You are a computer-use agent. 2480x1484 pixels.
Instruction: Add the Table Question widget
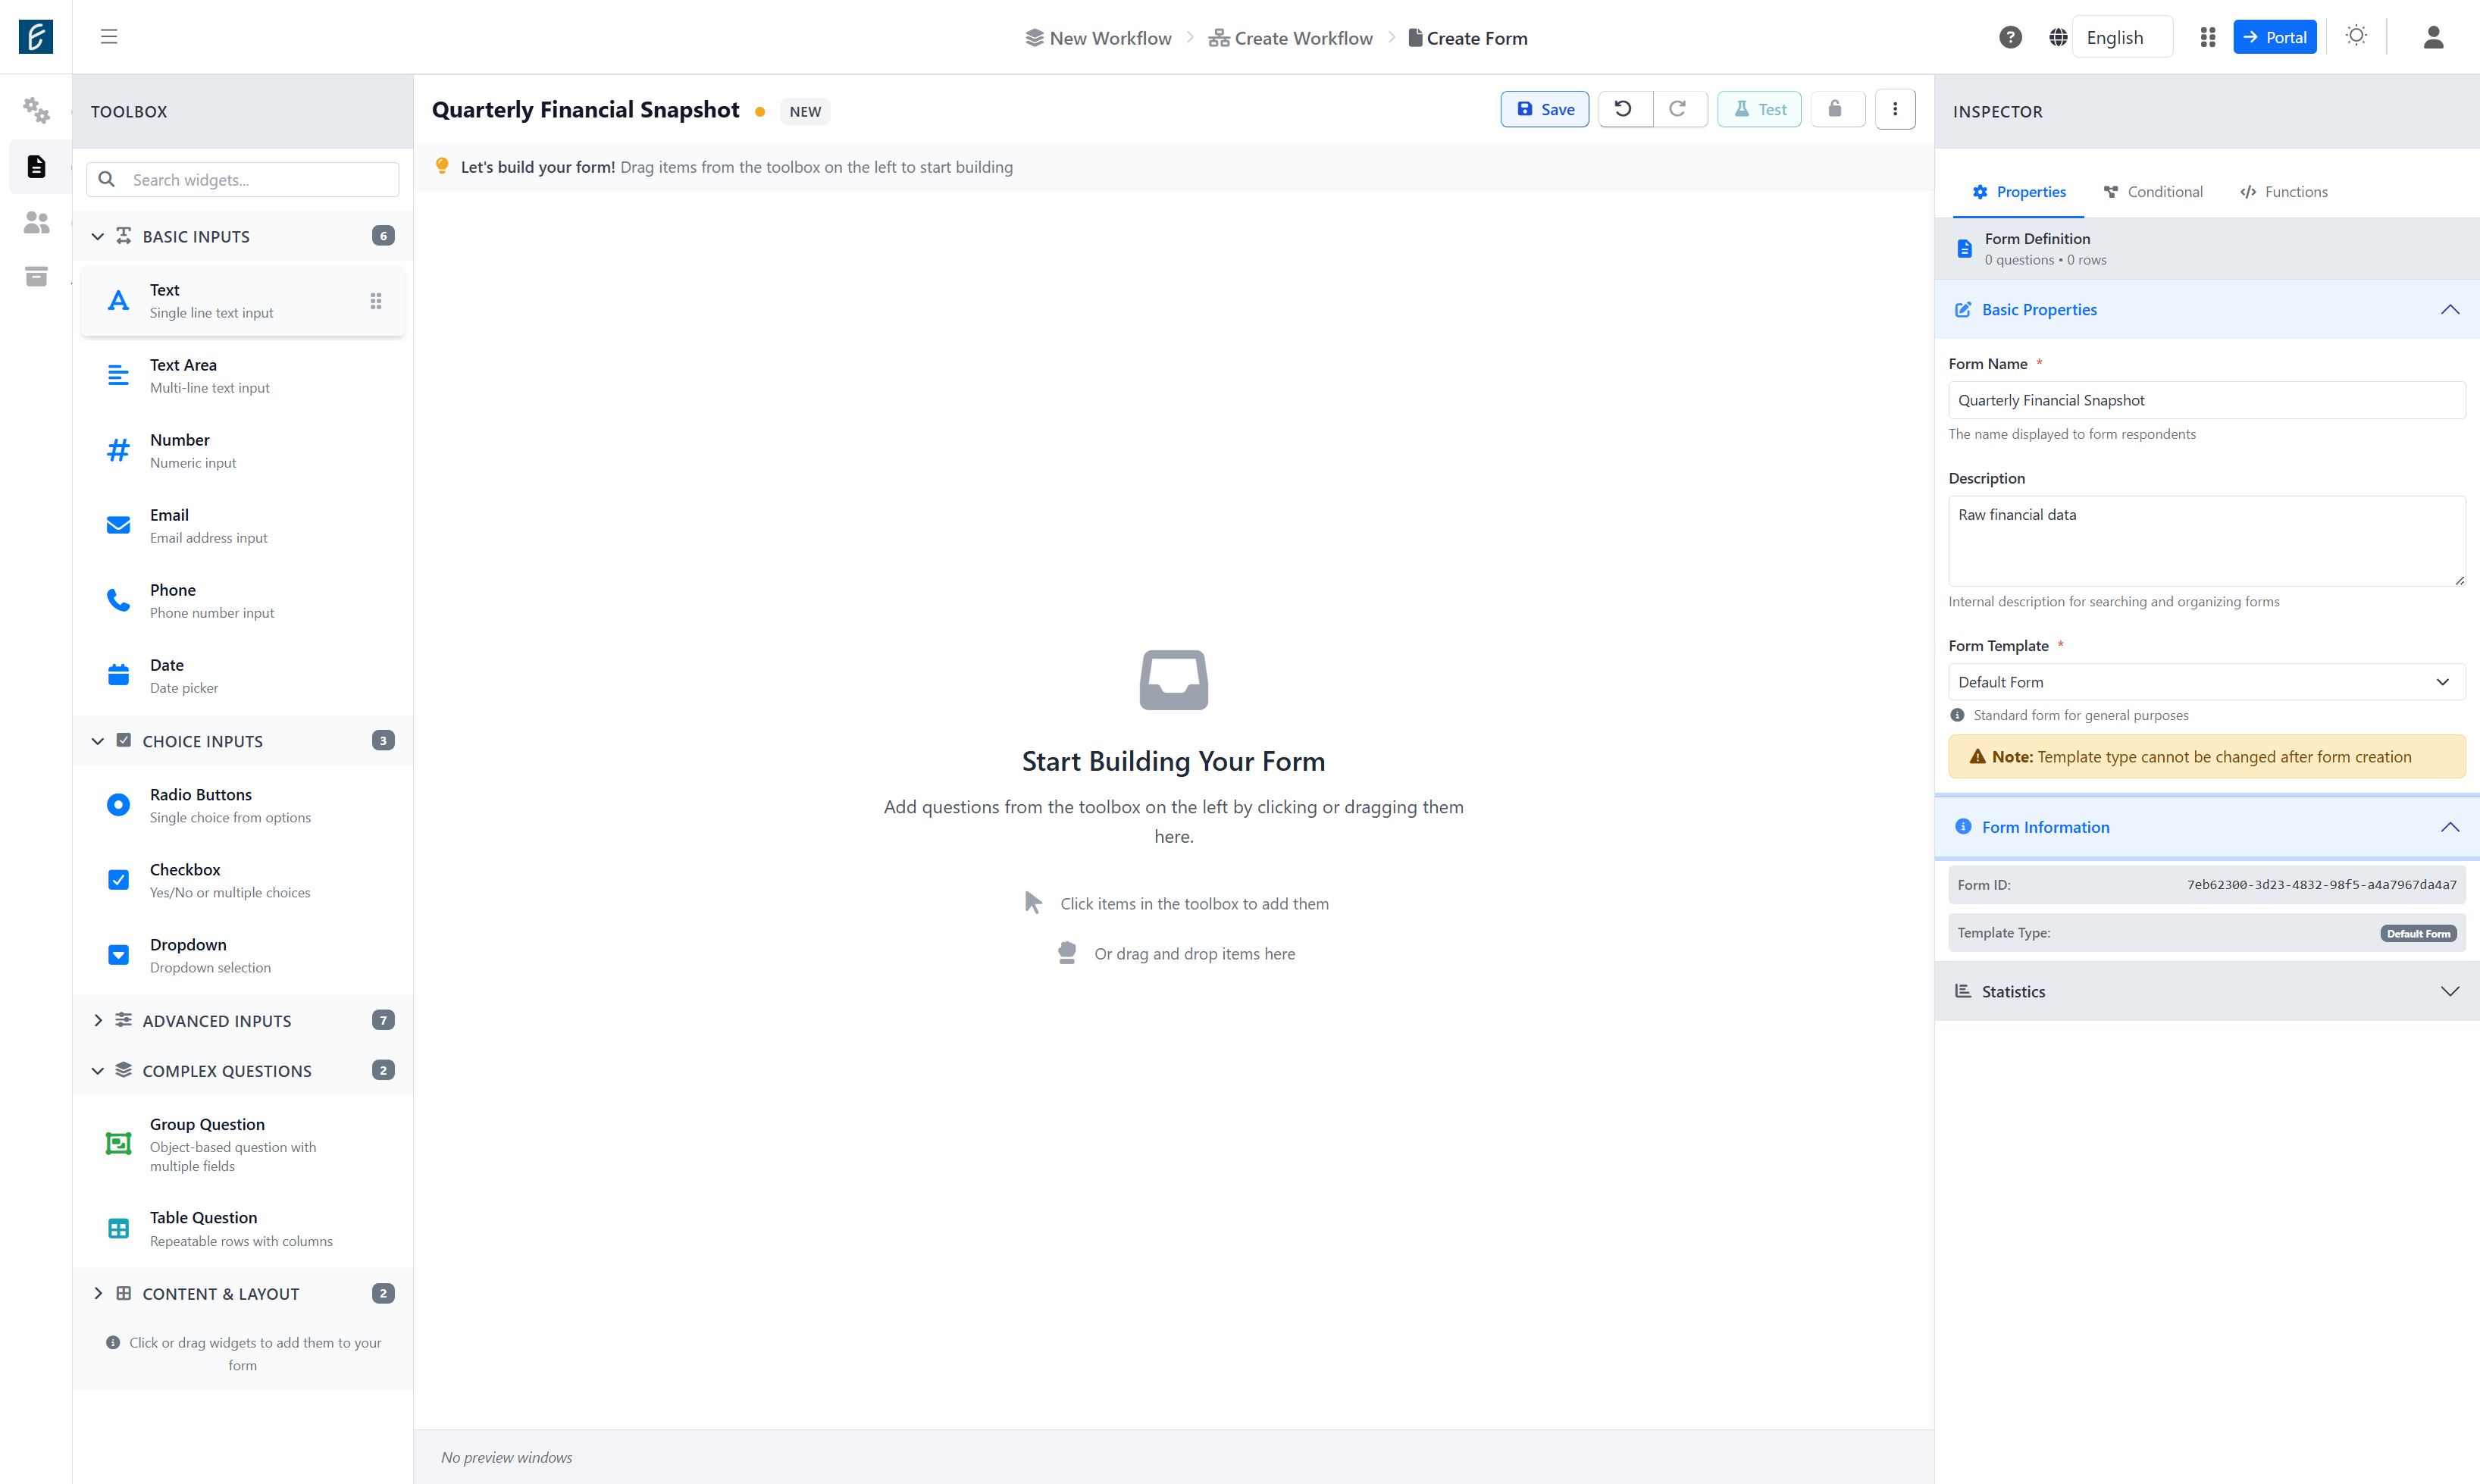242,1229
